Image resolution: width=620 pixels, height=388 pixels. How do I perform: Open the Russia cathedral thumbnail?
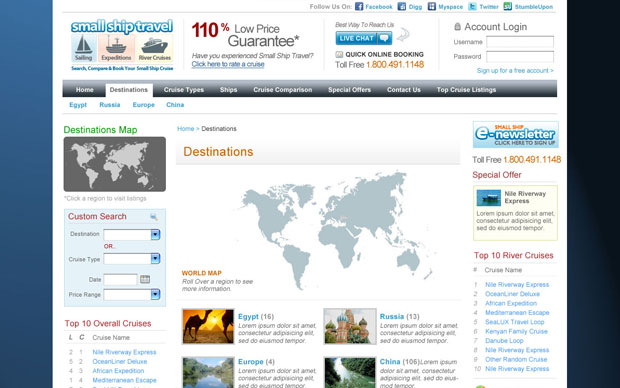[x=350, y=326]
